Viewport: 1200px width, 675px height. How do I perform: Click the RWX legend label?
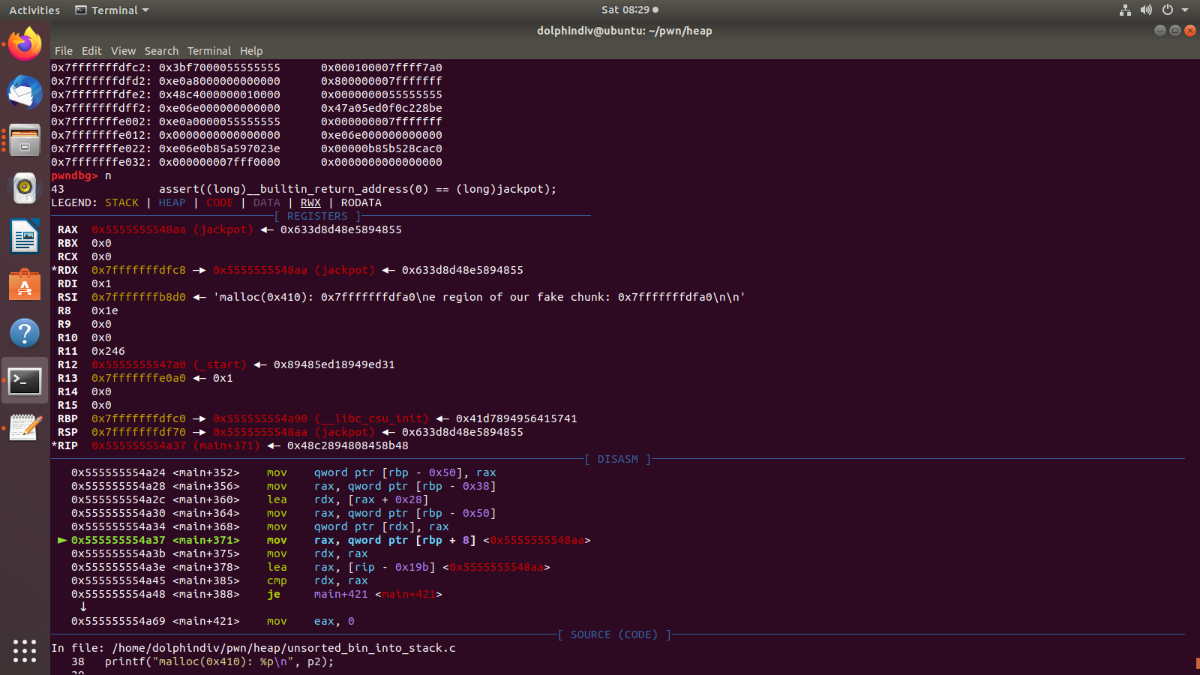pos(311,203)
